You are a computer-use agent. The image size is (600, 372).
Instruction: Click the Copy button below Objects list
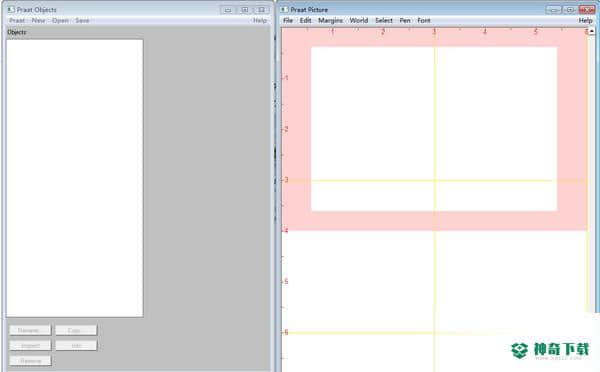point(76,330)
